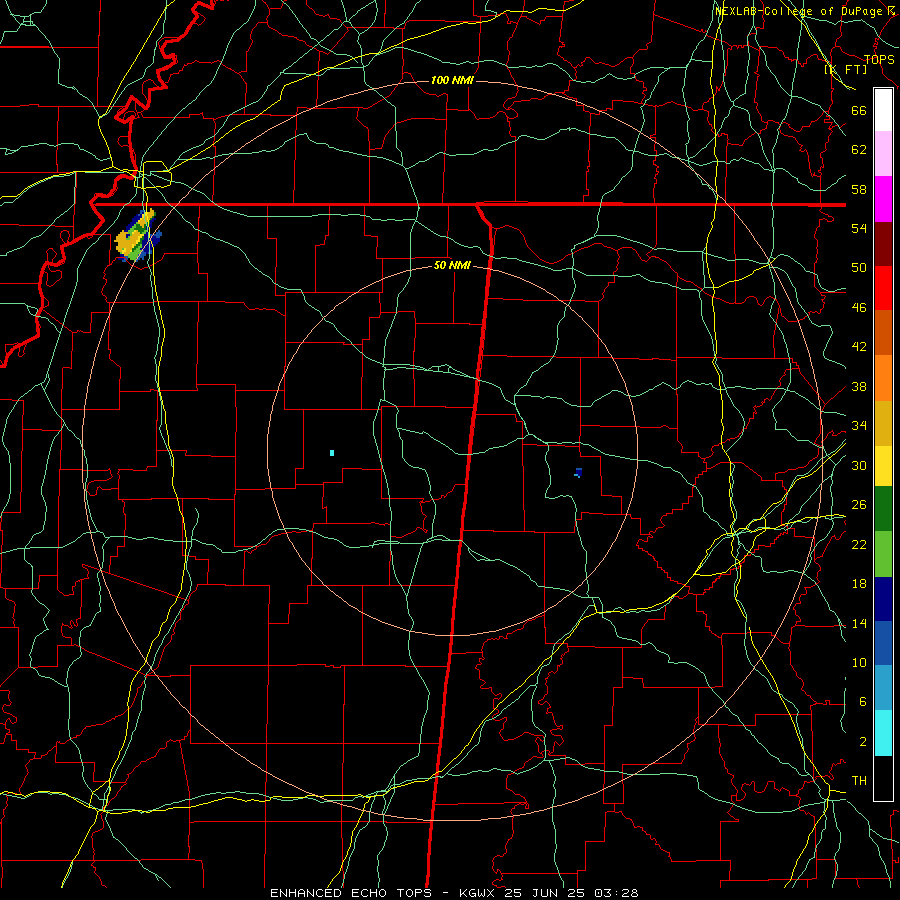The height and width of the screenshot is (900, 900).
Task: Click the 03:28 time stamp
Action: [x=616, y=893]
